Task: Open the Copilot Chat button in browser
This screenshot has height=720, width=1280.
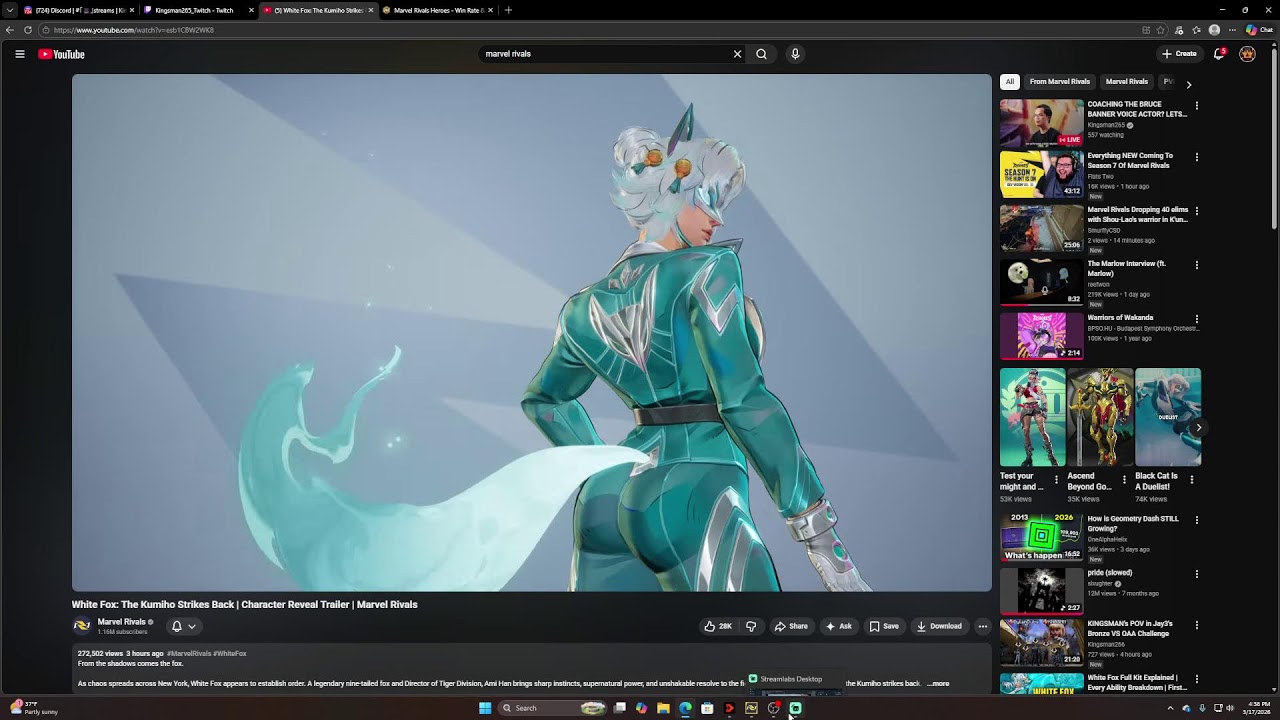Action: [1259, 30]
